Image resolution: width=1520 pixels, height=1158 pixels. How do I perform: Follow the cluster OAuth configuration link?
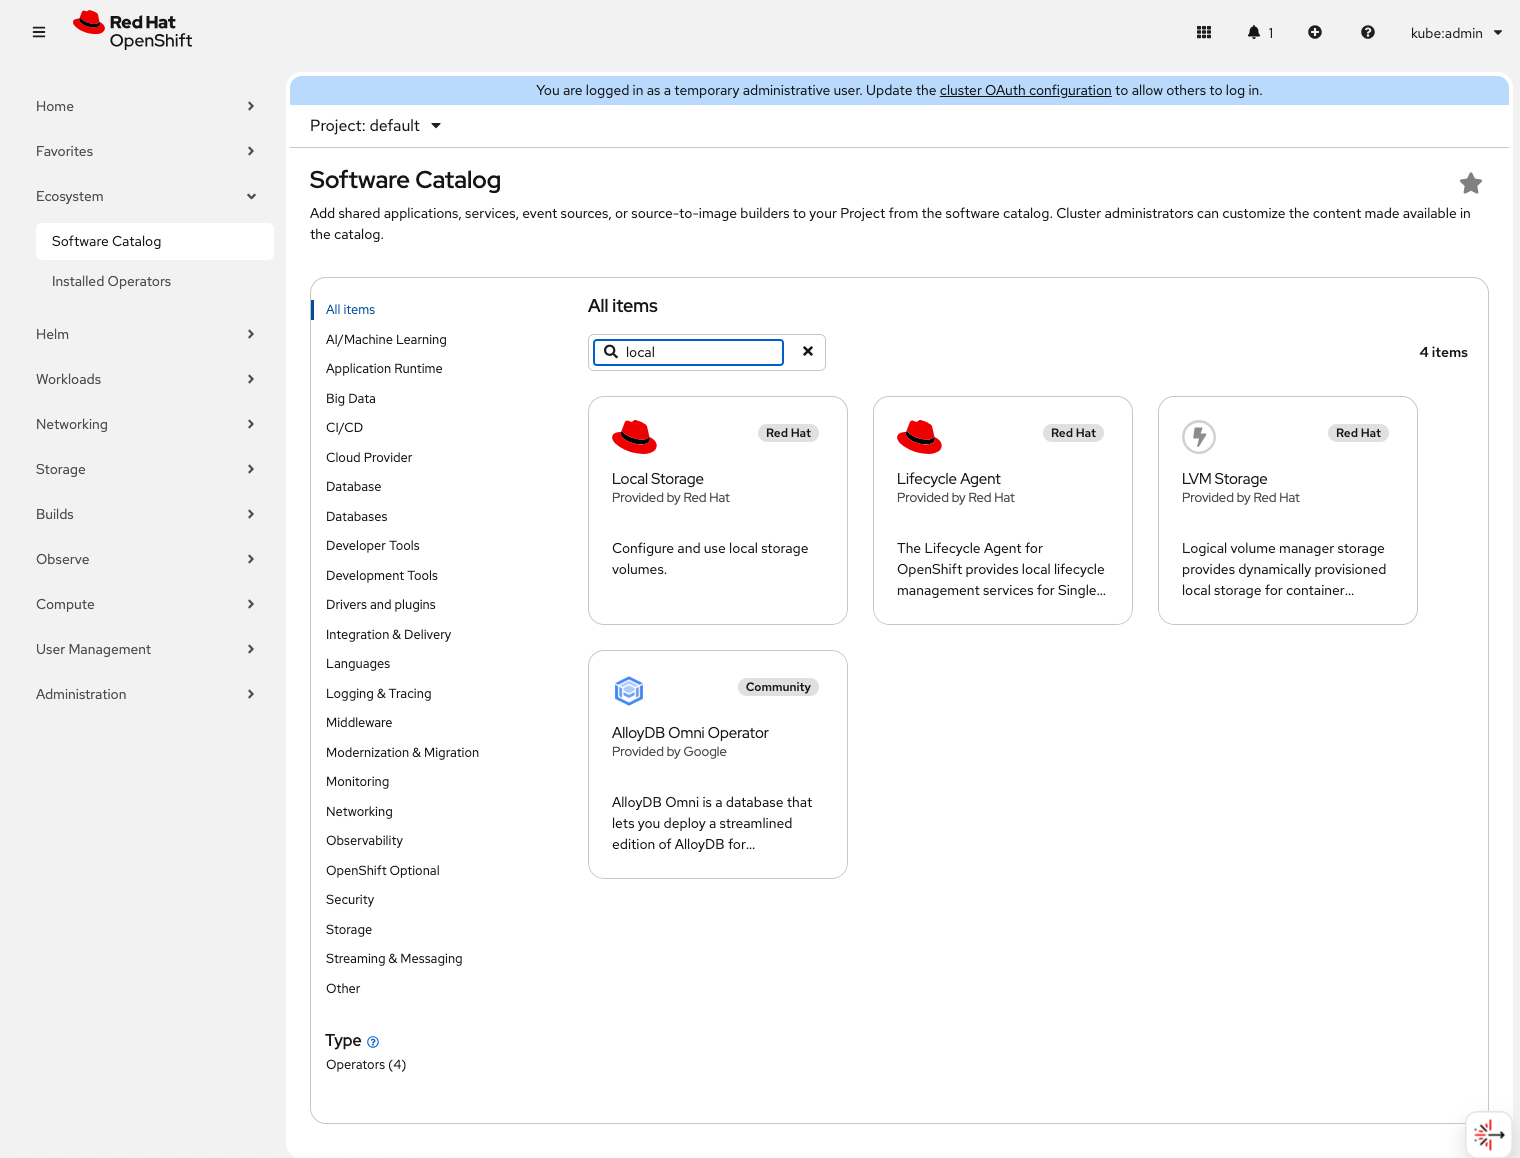pyautogui.click(x=1025, y=90)
